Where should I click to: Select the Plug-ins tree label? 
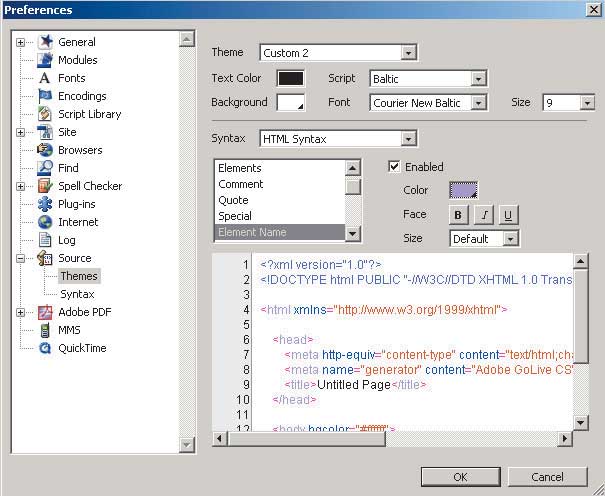coord(77,204)
